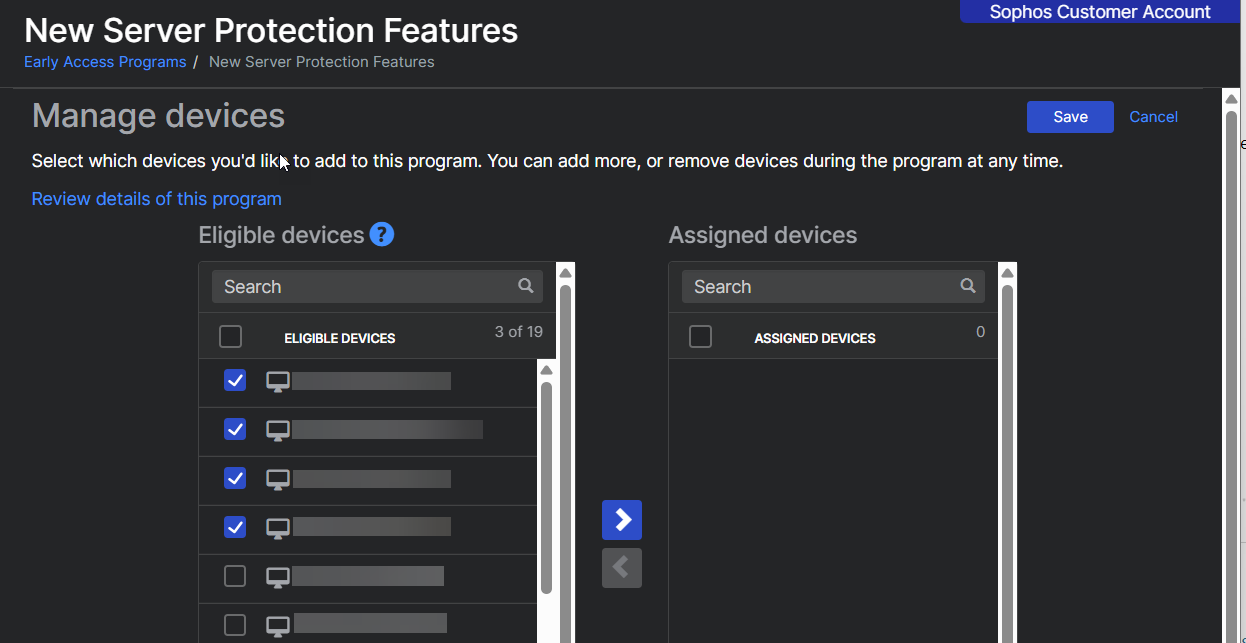Viewport: 1246px width, 643px height.
Task: Click the magnifier icon in Eligible devices search
Action: point(526,286)
